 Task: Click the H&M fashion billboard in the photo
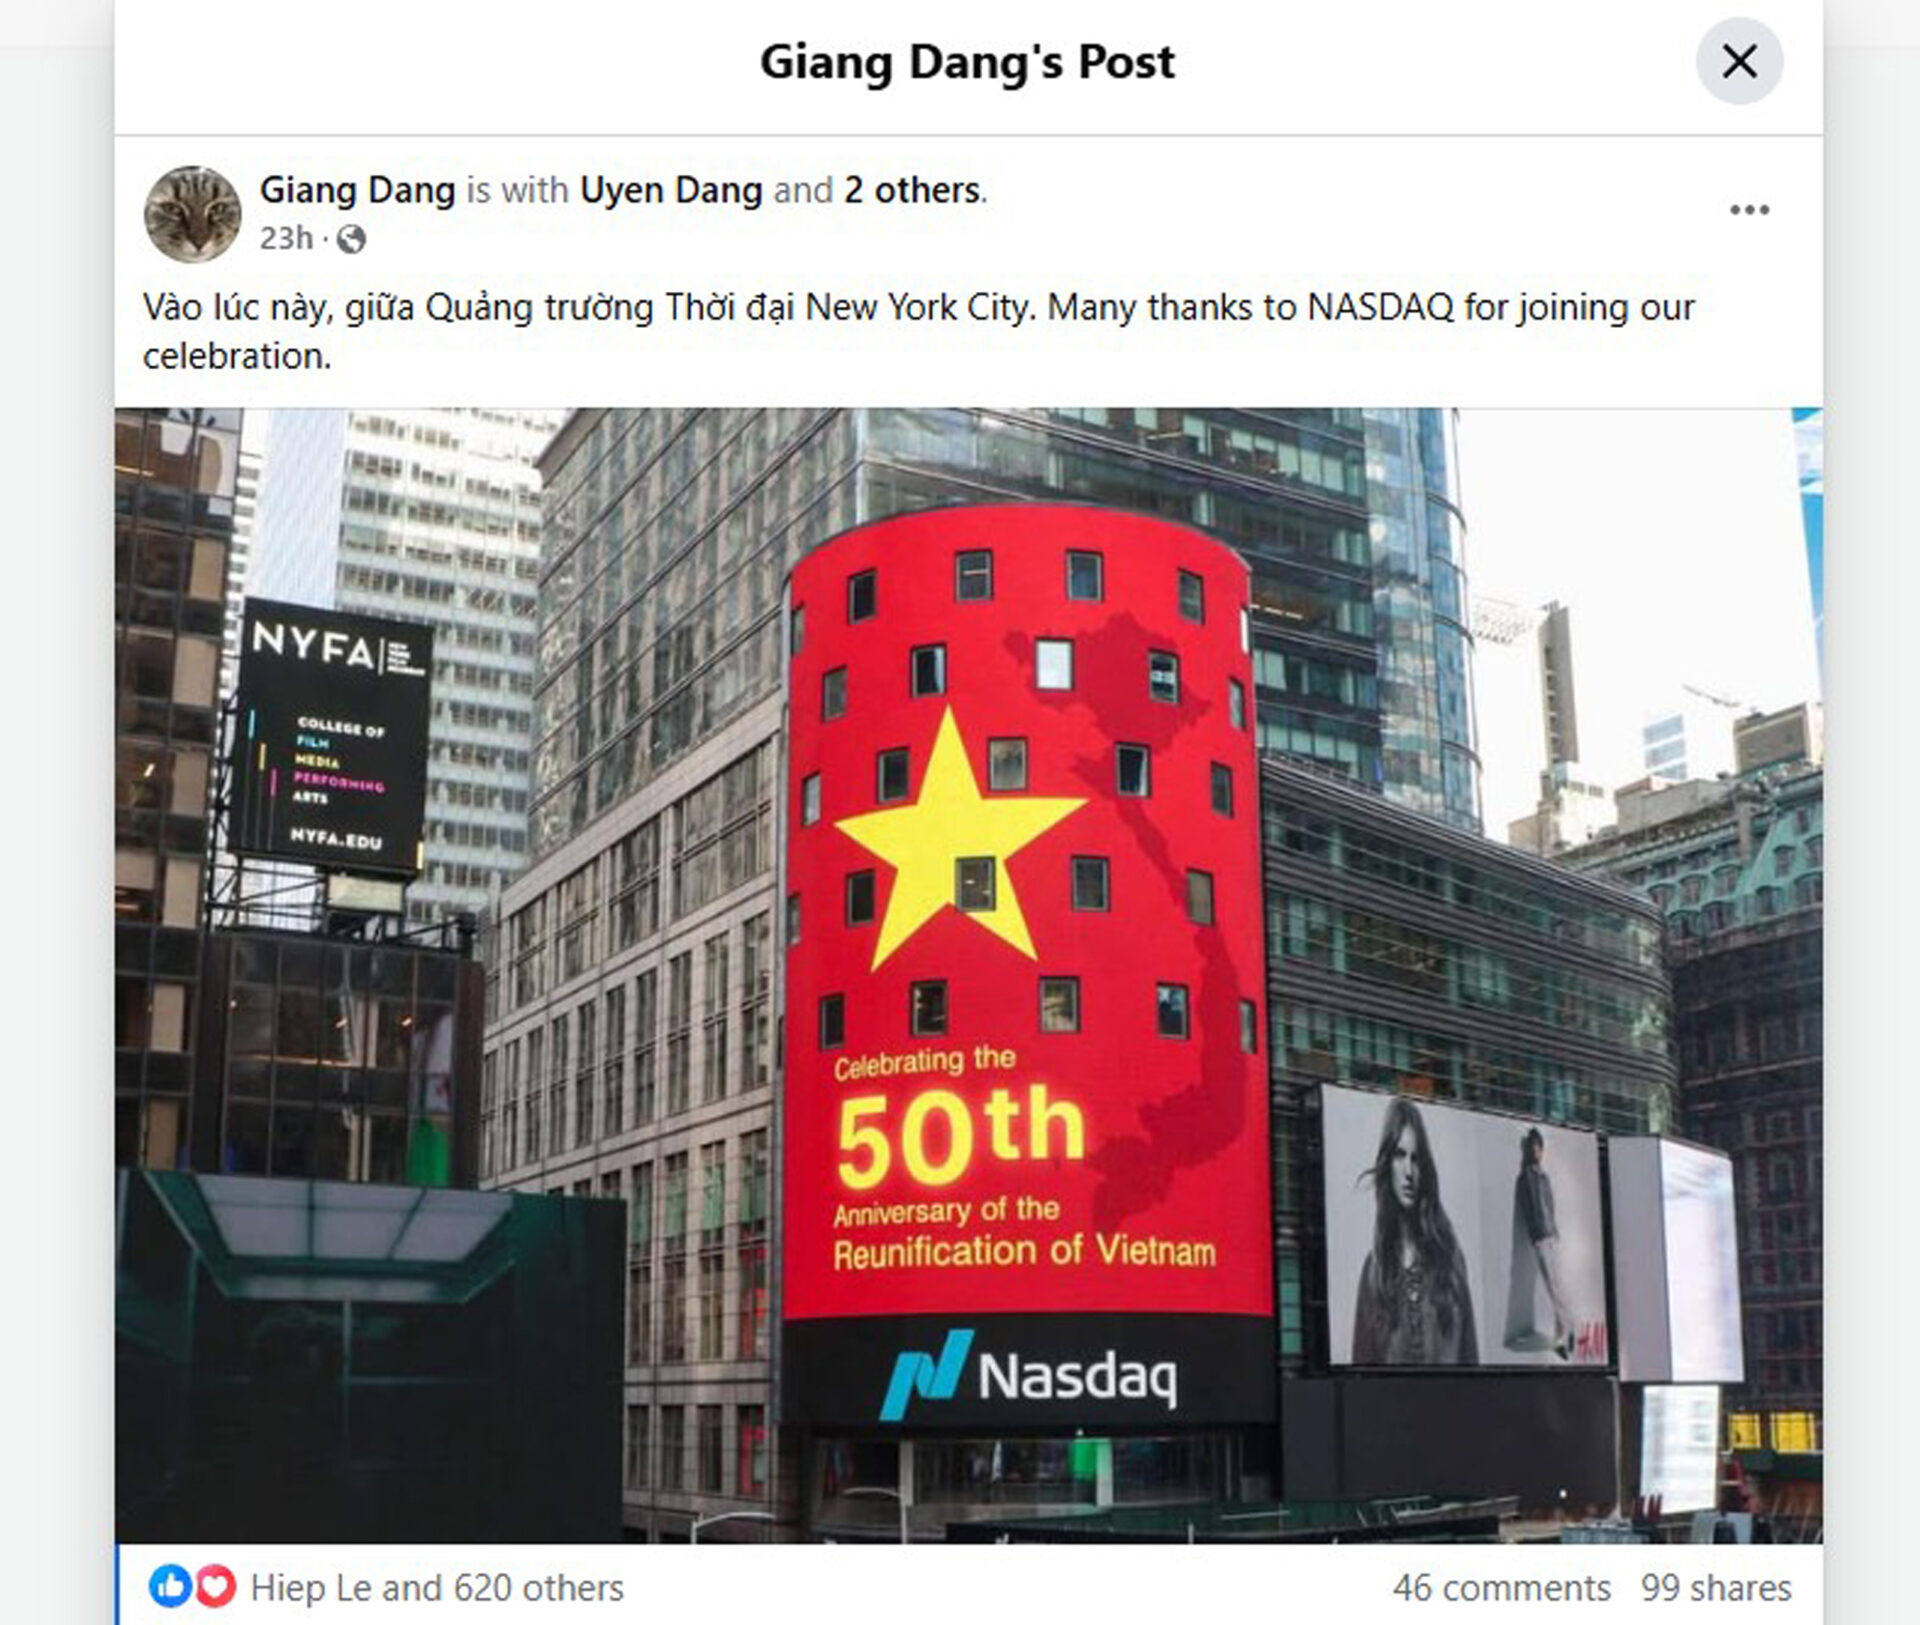pos(1465,1228)
